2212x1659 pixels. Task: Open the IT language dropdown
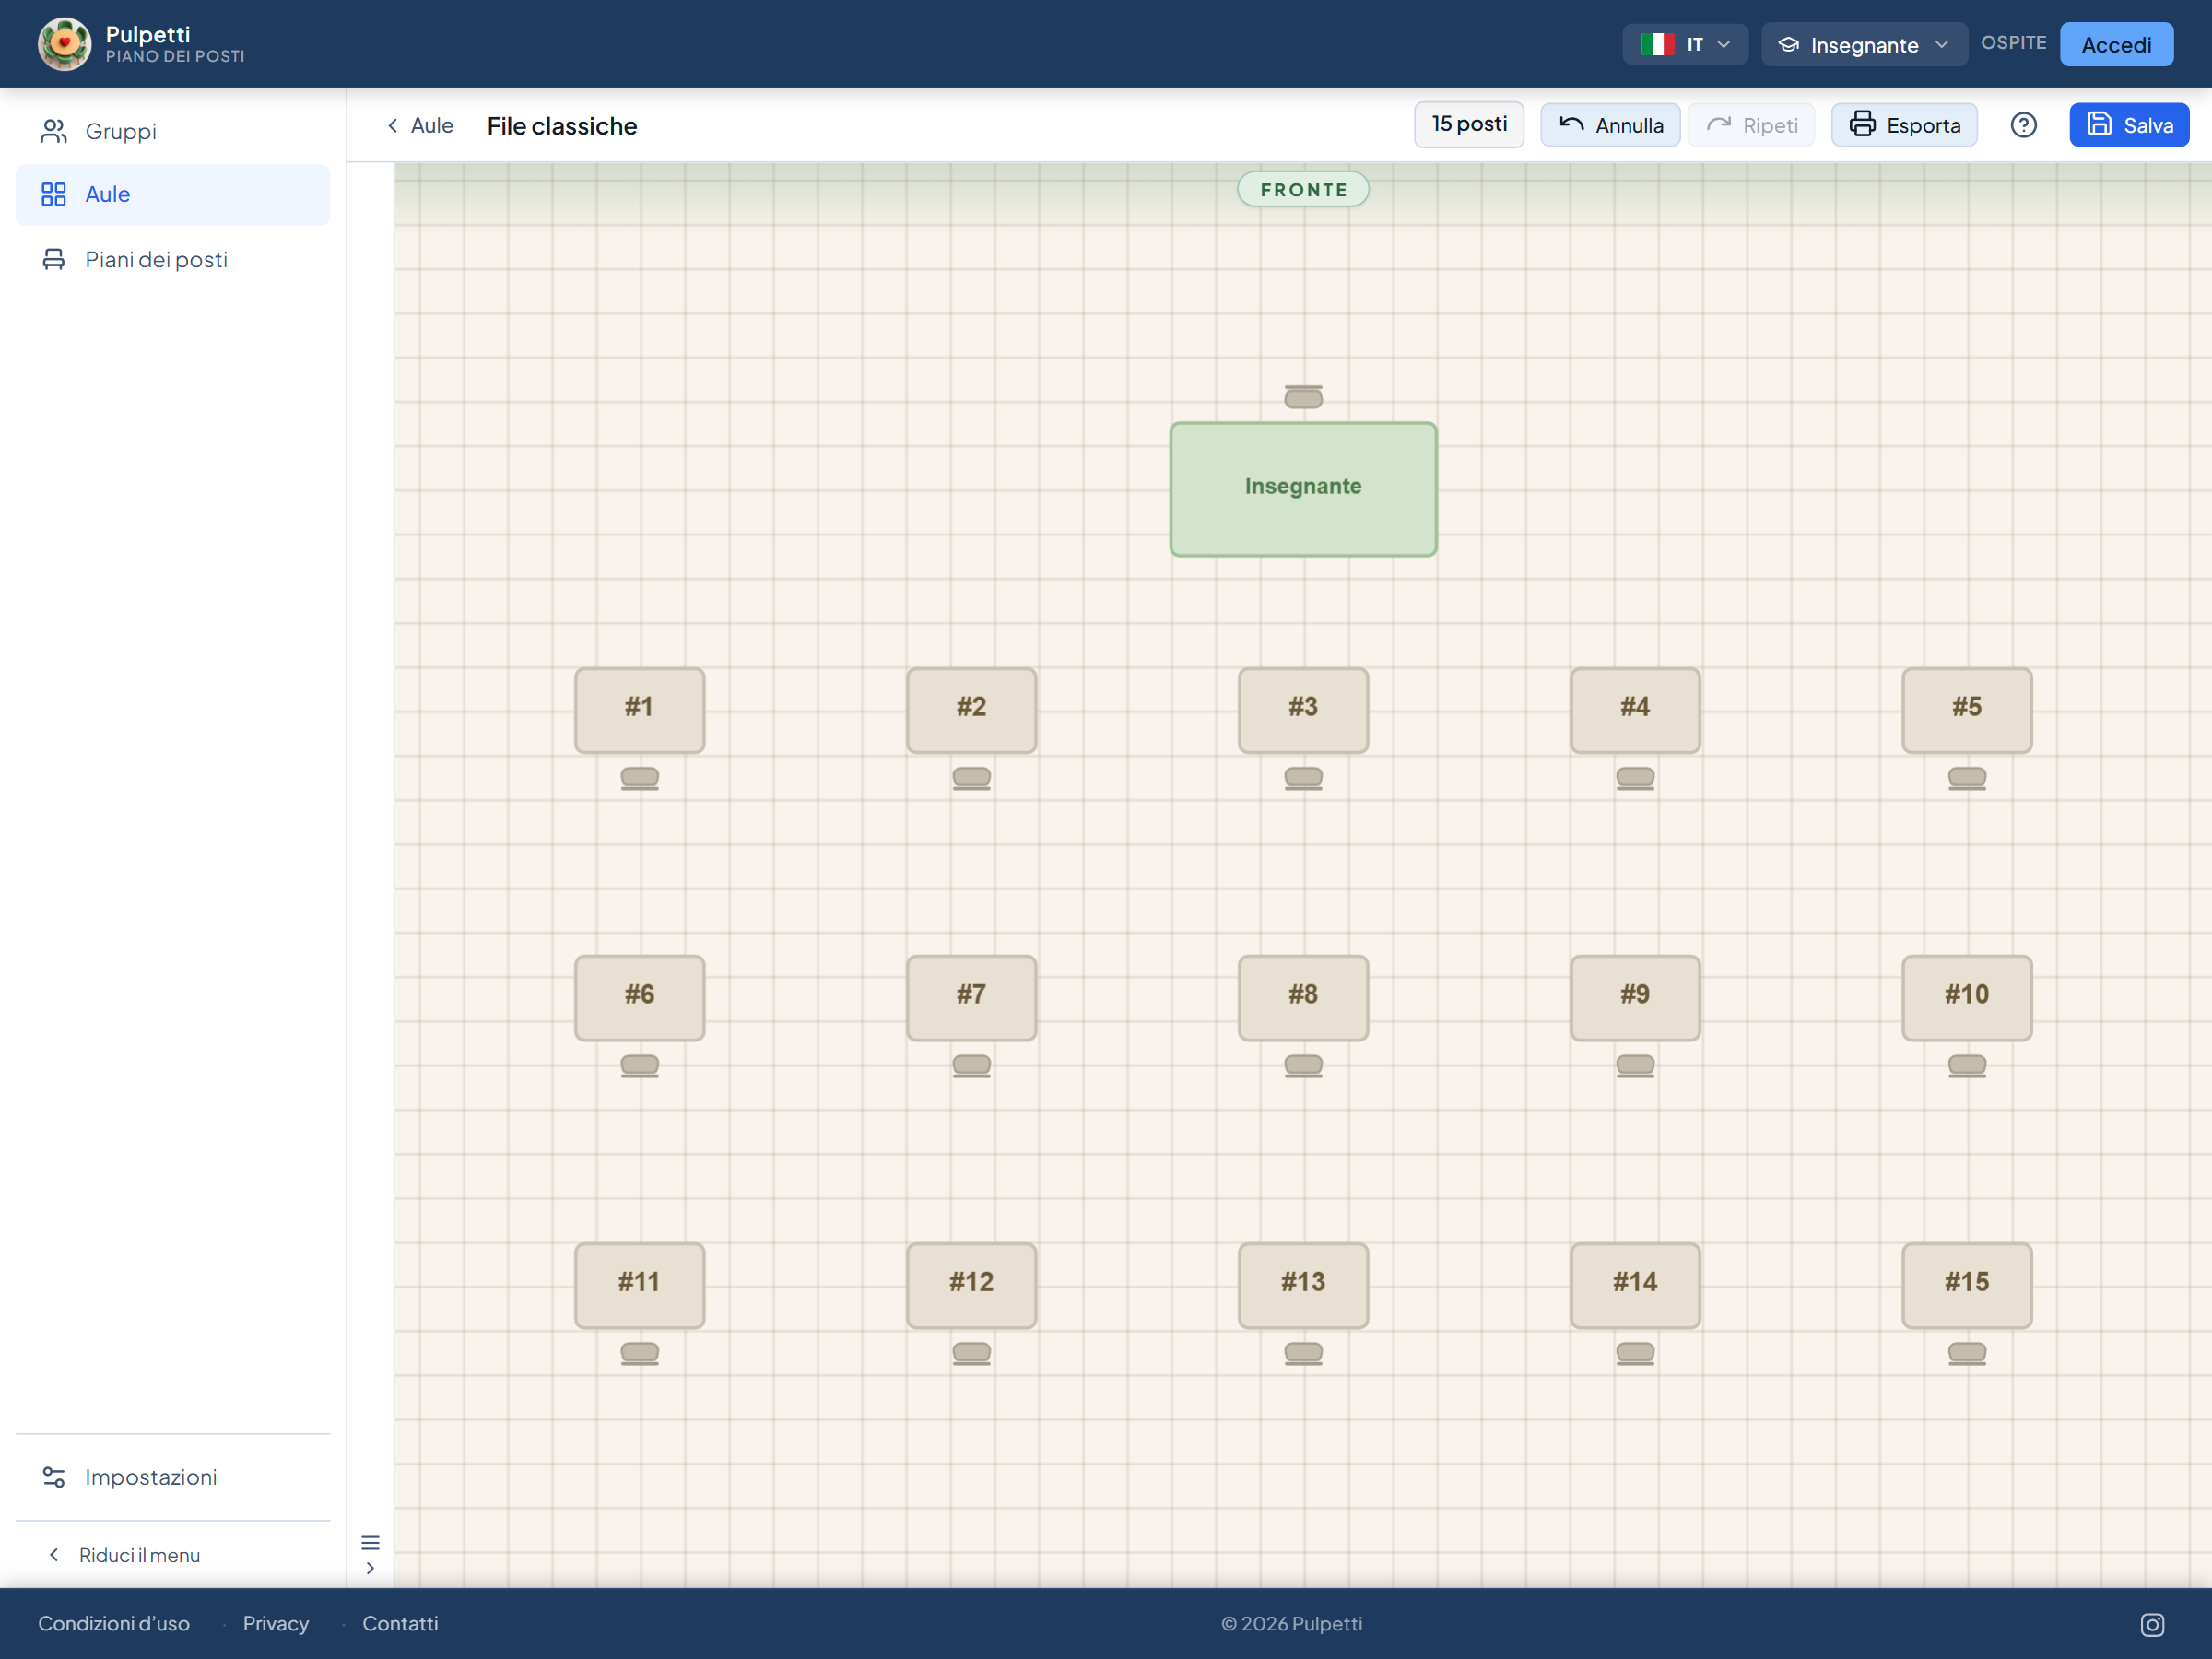[1685, 44]
